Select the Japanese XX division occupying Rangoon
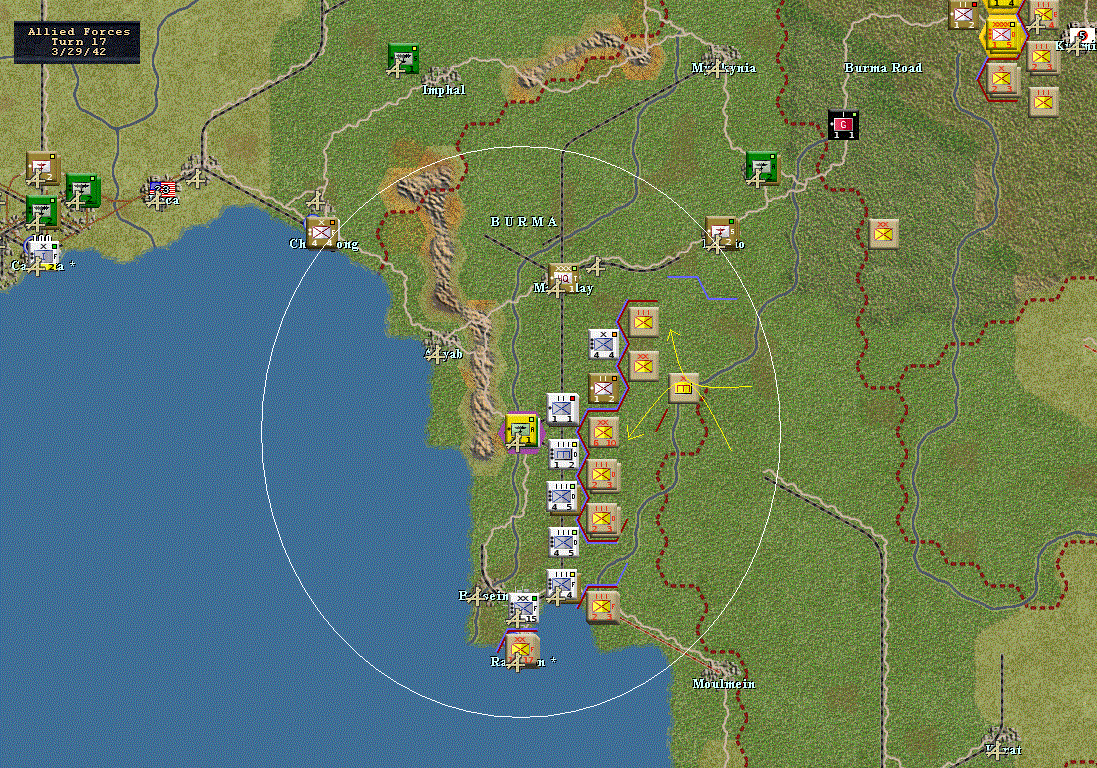 pyautogui.click(x=522, y=648)
